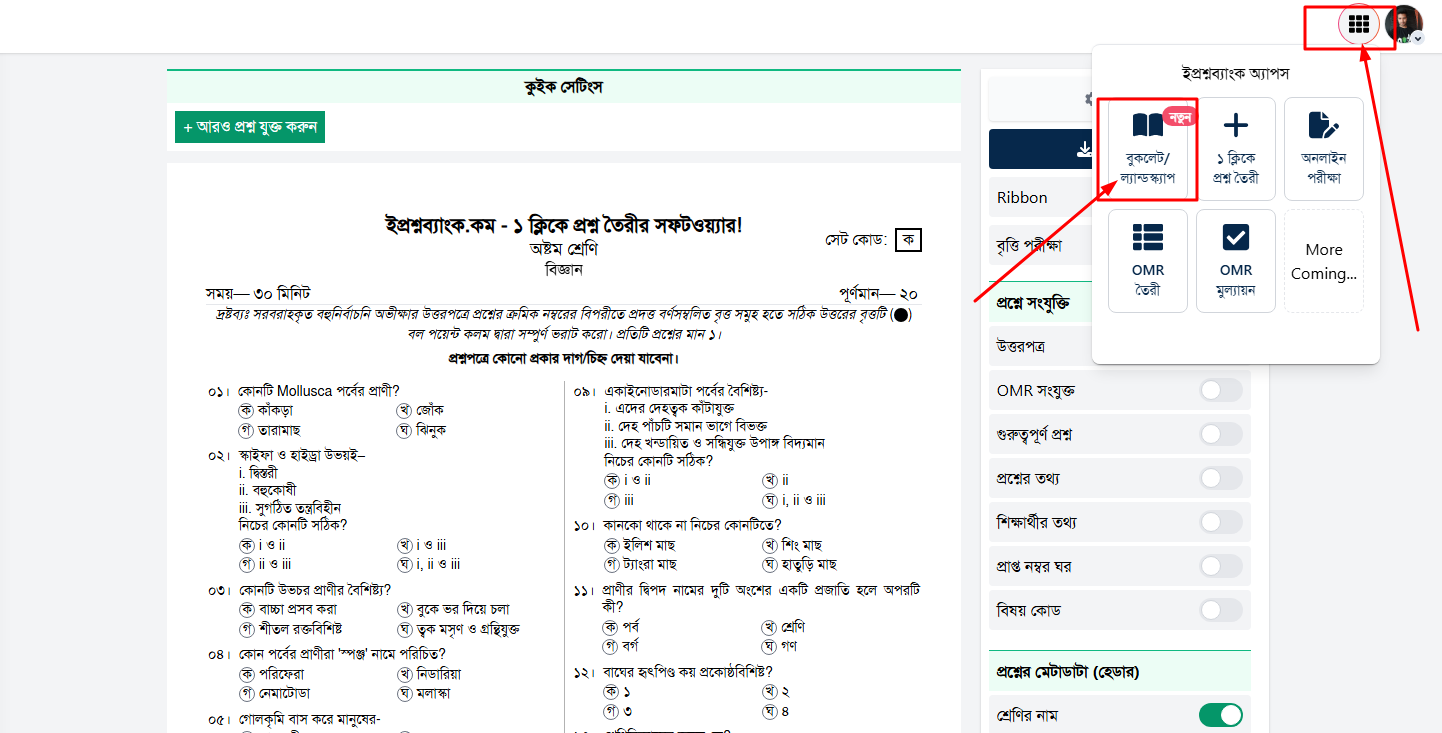Click the সময়— ৩০ মিনিট text
This screenshot has width=1442, height=733.
(x=258, y=294)
